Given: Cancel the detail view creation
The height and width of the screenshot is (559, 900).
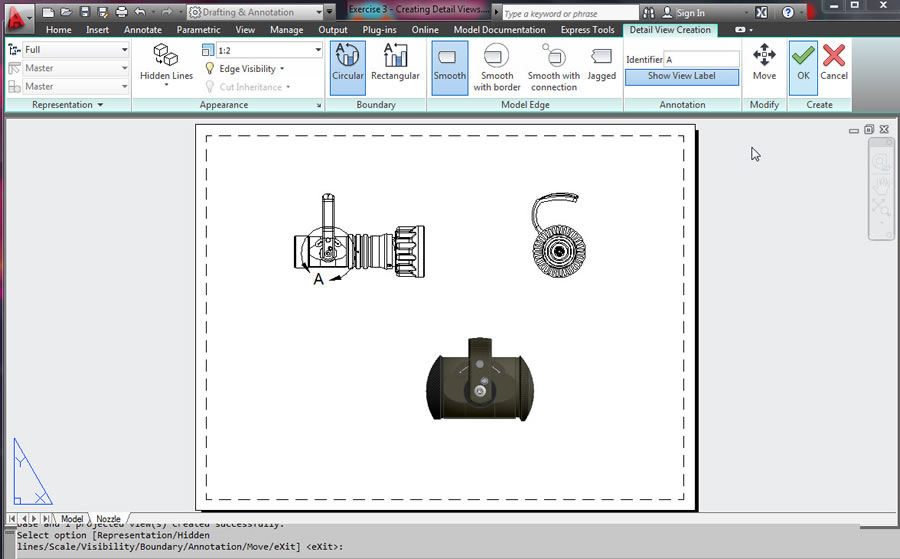Looking at the screenshot, I should (834, 63).
